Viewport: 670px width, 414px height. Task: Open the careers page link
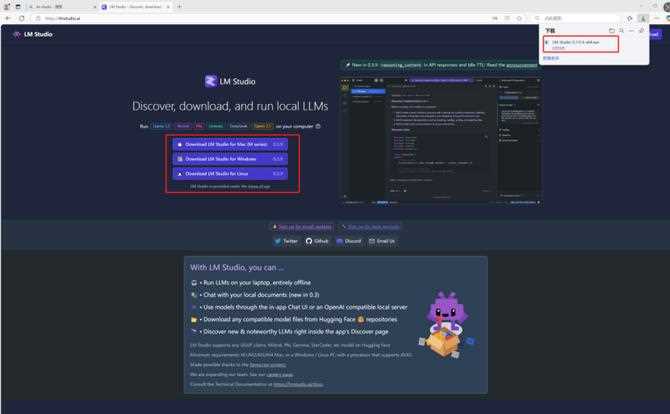click(280, 375)
